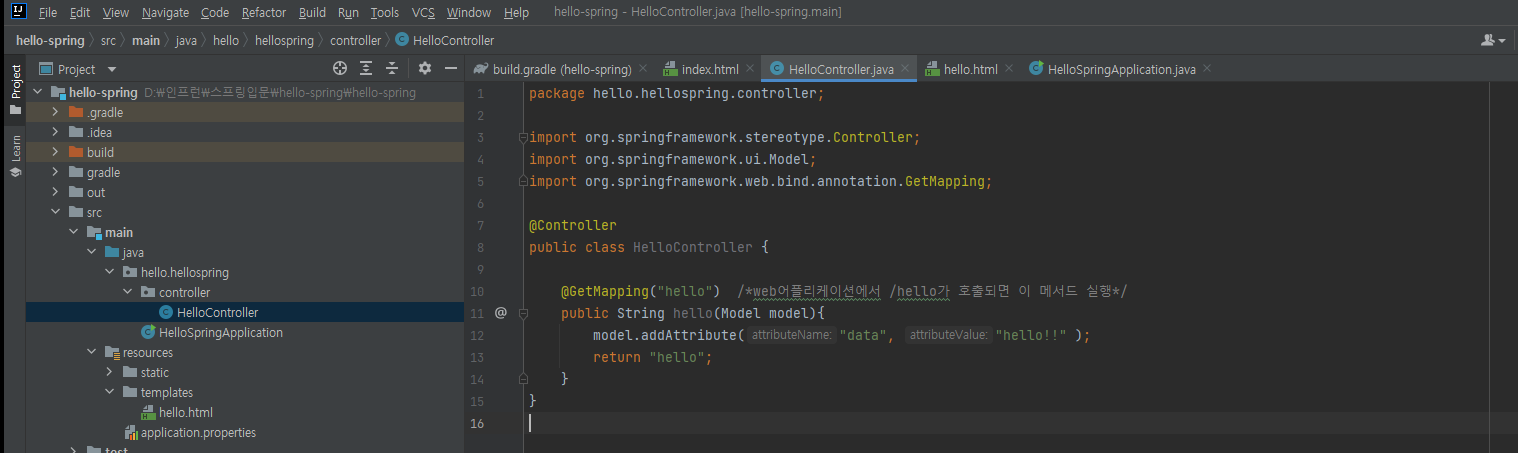Collapse the templates folder
This screenshot has height=453, width=1518.
click(x=110, y=392)
